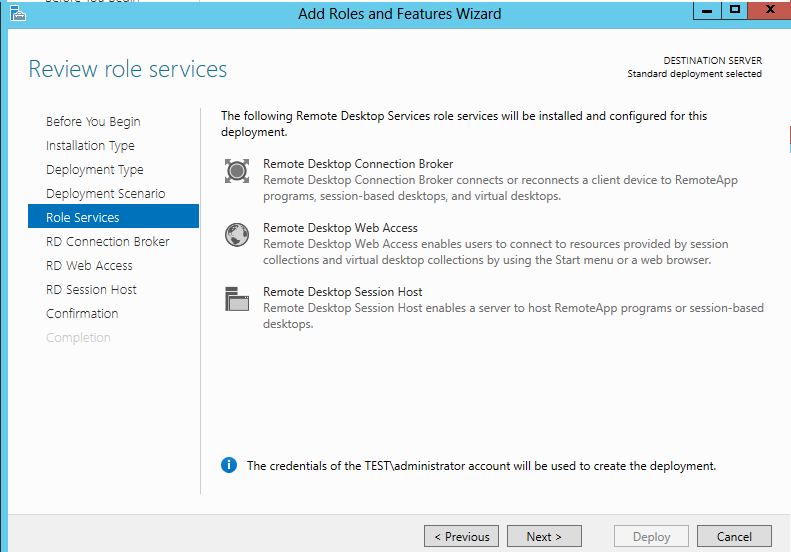791x552 pixels.
Task: Click the Remote Desktop Connection Broker icon
Action: click(x=237, y=171)
